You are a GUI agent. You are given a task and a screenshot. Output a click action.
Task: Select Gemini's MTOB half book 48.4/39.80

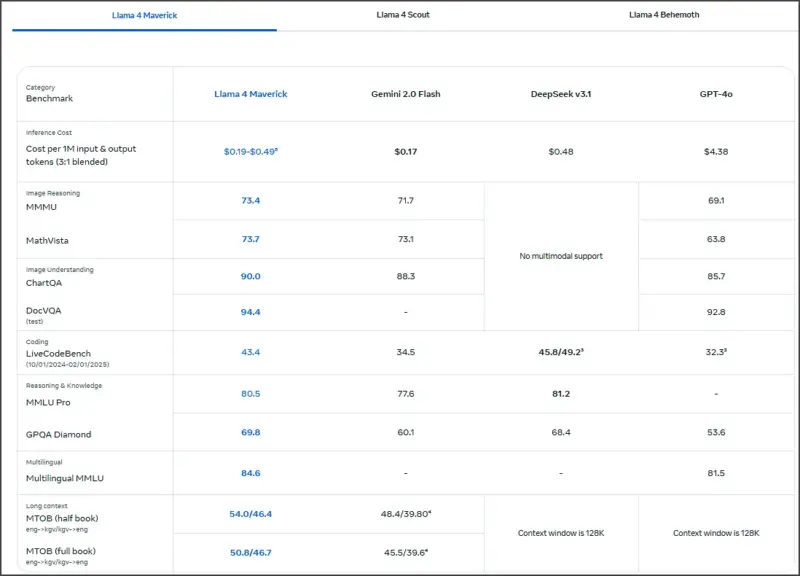coord(406,514)
